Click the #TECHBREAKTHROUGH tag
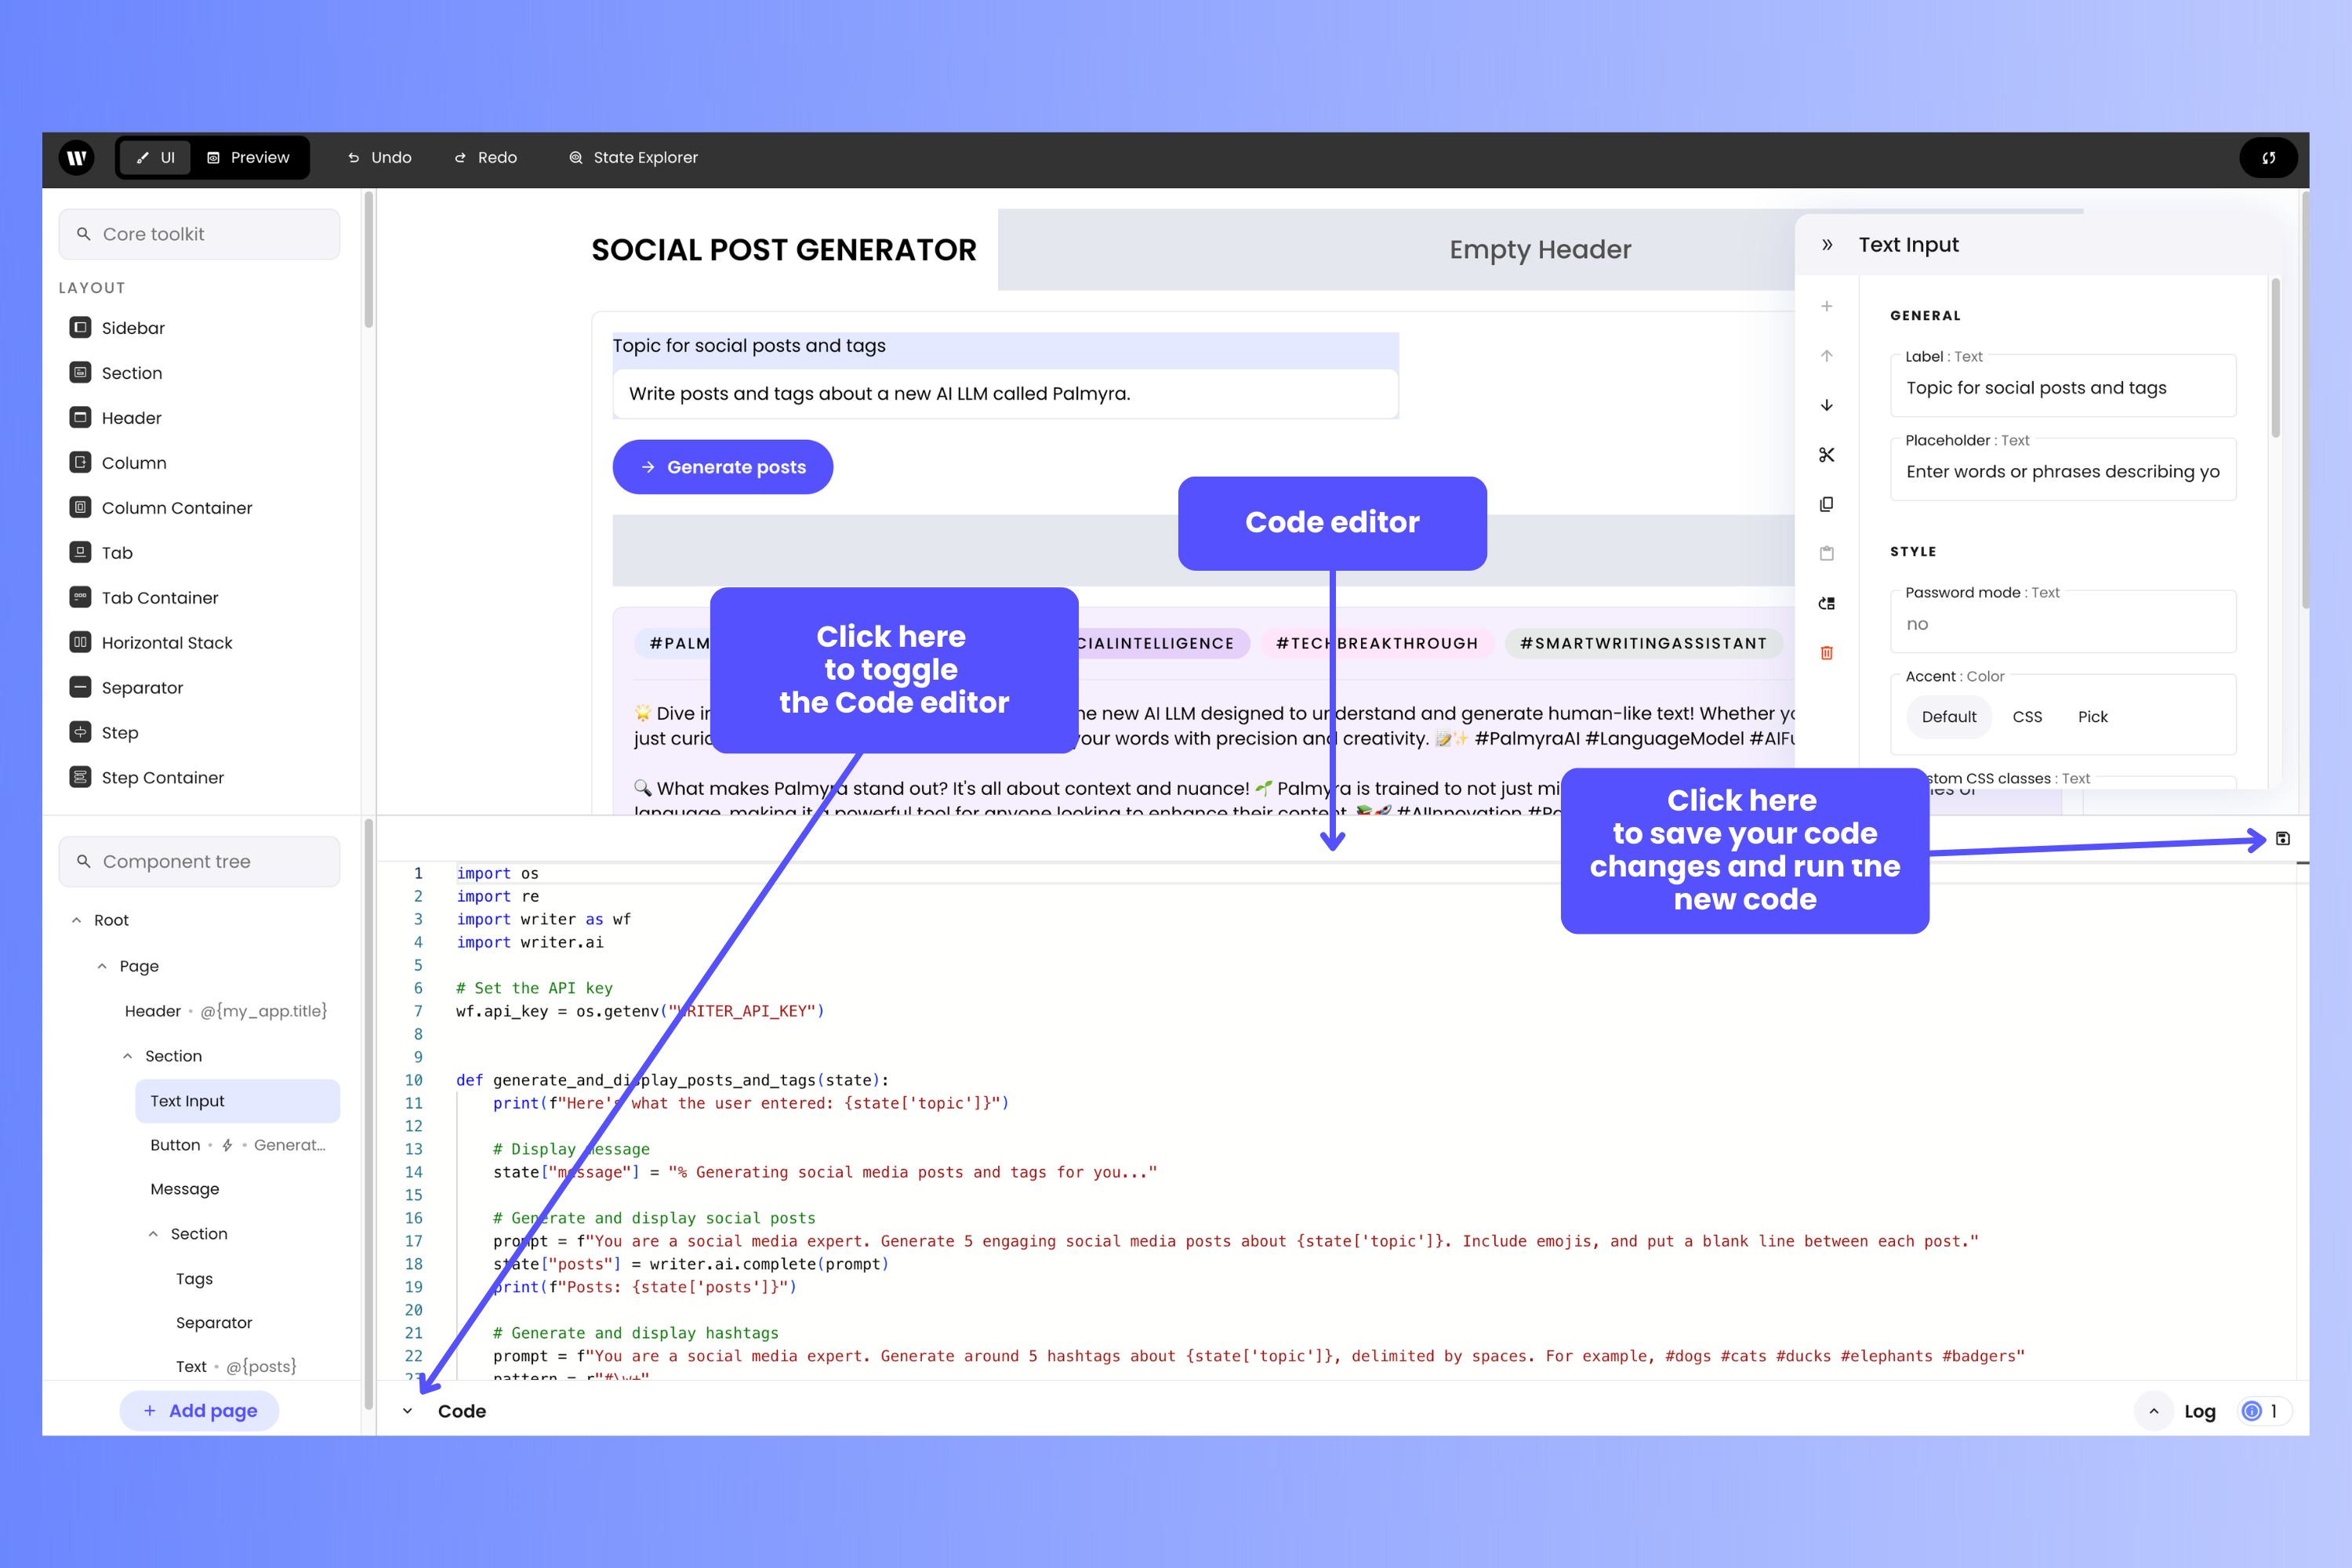This screenshot has width=2352, height=1568. [1377, 643]
